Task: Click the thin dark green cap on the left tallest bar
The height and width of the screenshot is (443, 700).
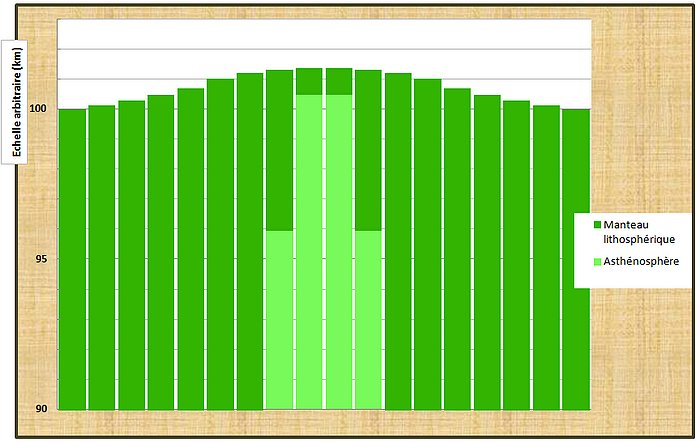Action: [309, 81]
